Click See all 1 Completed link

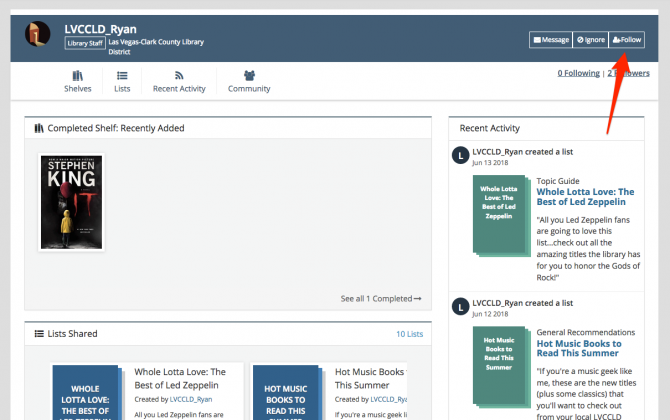[x=380, y=298]
